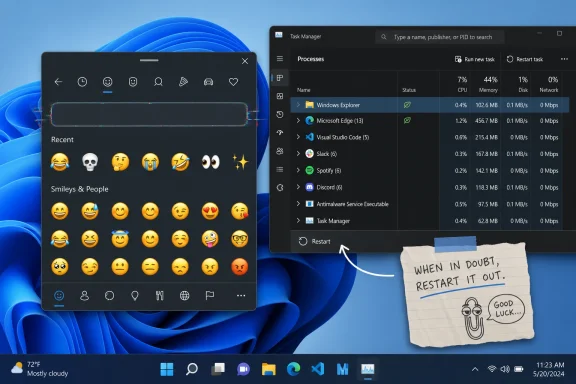Open Task Manager Details page icon

280,169
